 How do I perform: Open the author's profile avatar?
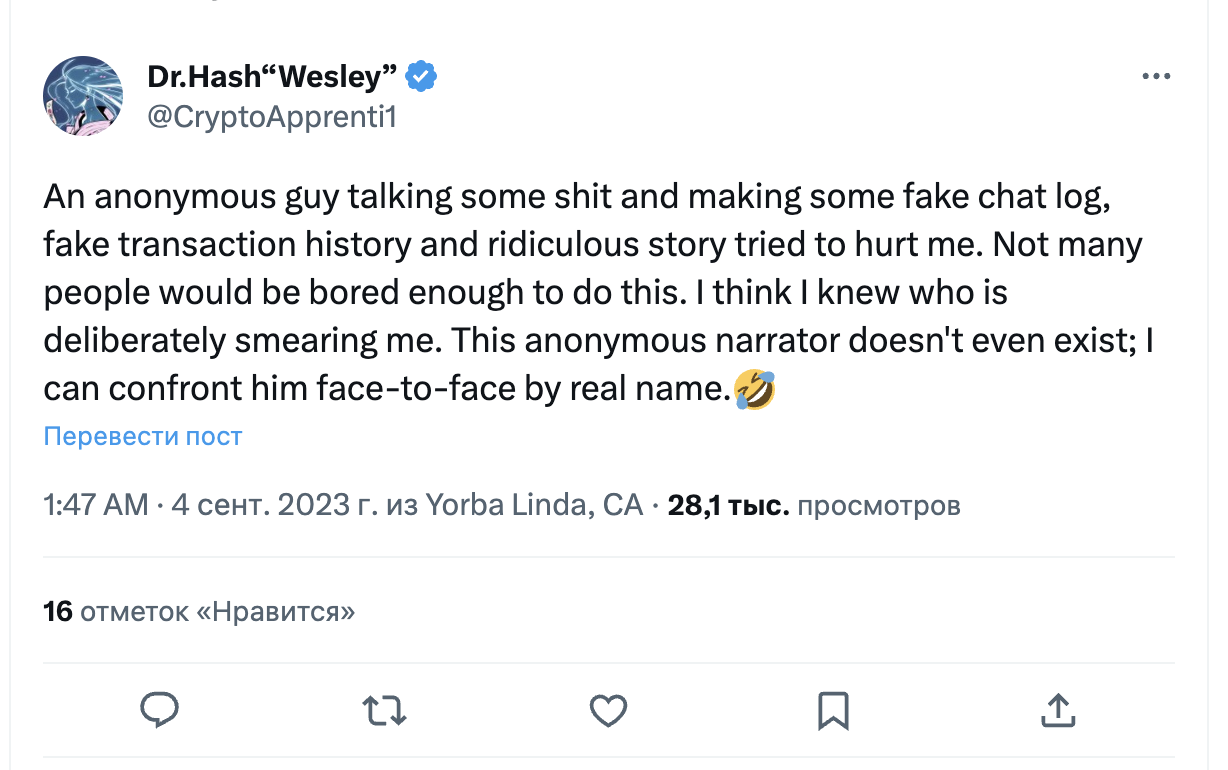tap(82, 96)
